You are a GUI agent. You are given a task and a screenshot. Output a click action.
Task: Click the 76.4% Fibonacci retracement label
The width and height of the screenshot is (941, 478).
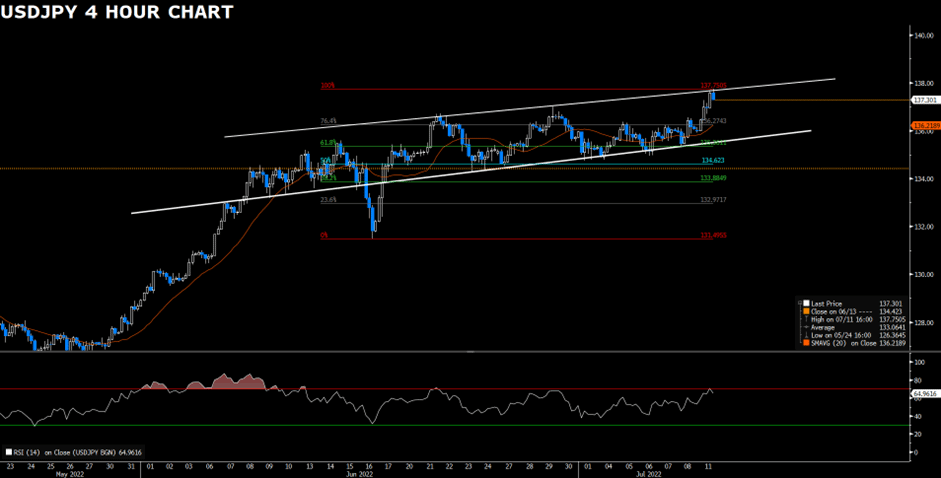click(327, 121)
